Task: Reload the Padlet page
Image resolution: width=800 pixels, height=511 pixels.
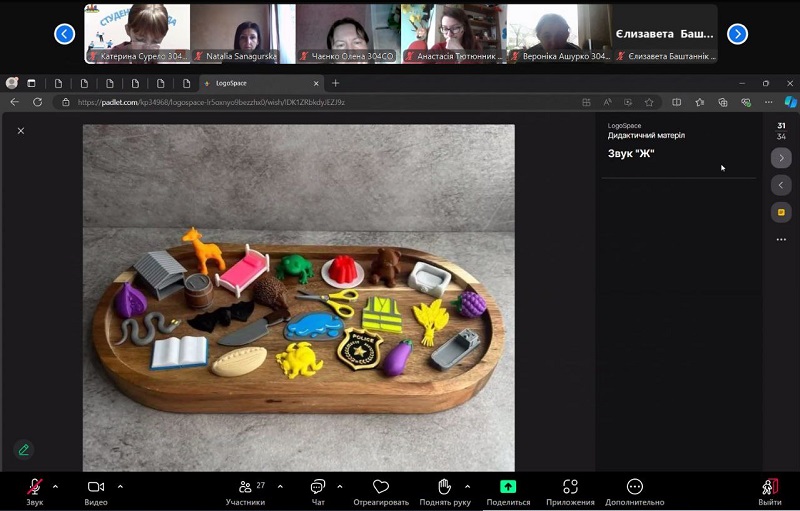Action: pos(37,102)
